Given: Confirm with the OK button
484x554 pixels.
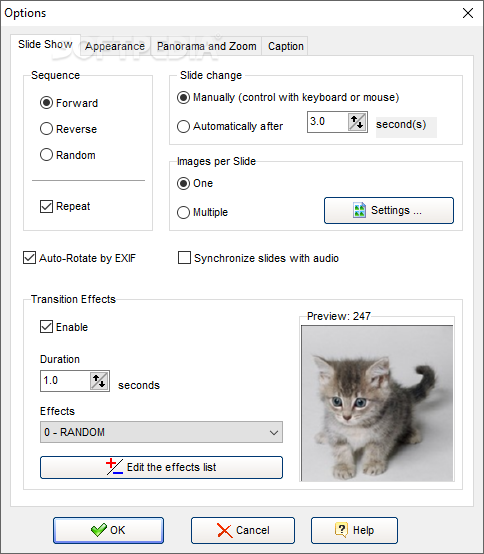Looking at the screenshot, I should tap(108, 530).
